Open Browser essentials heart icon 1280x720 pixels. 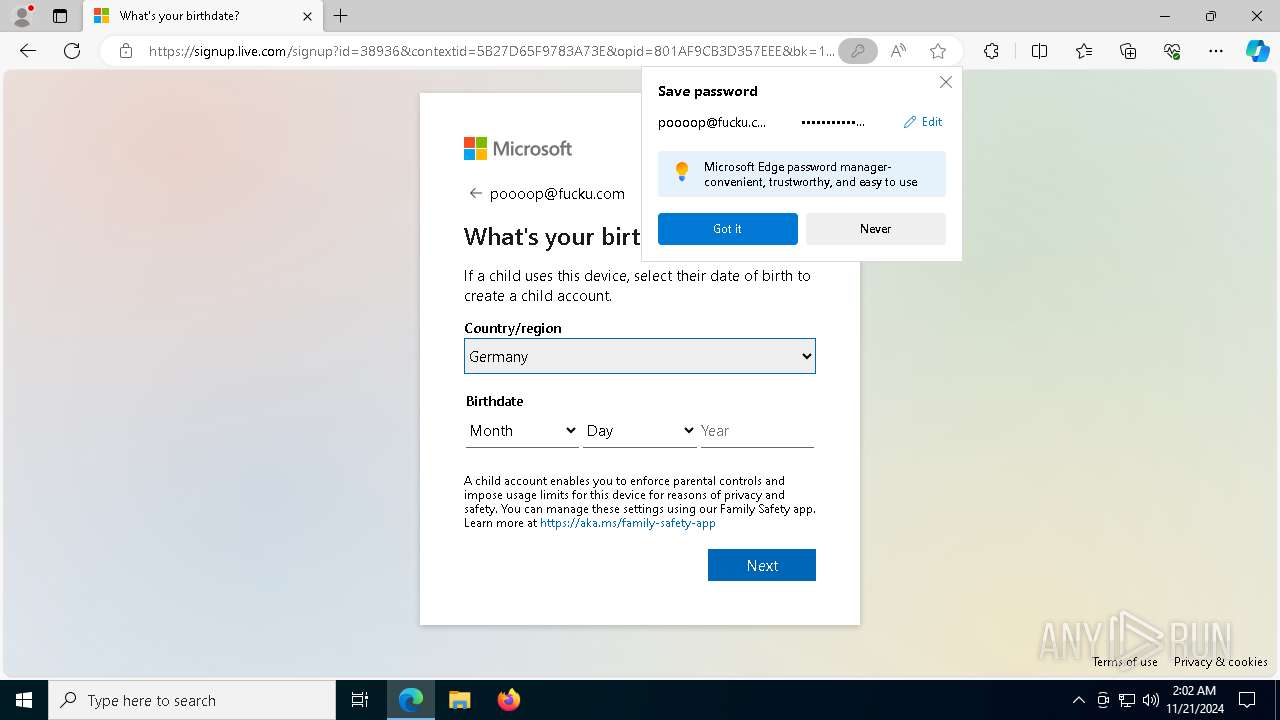1172,51
